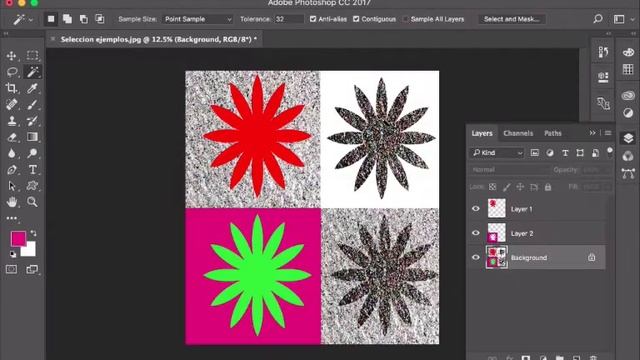The width and height of the screenshot is (640, 360).
Task: Change the screen mode
Action: pos(32,269)
